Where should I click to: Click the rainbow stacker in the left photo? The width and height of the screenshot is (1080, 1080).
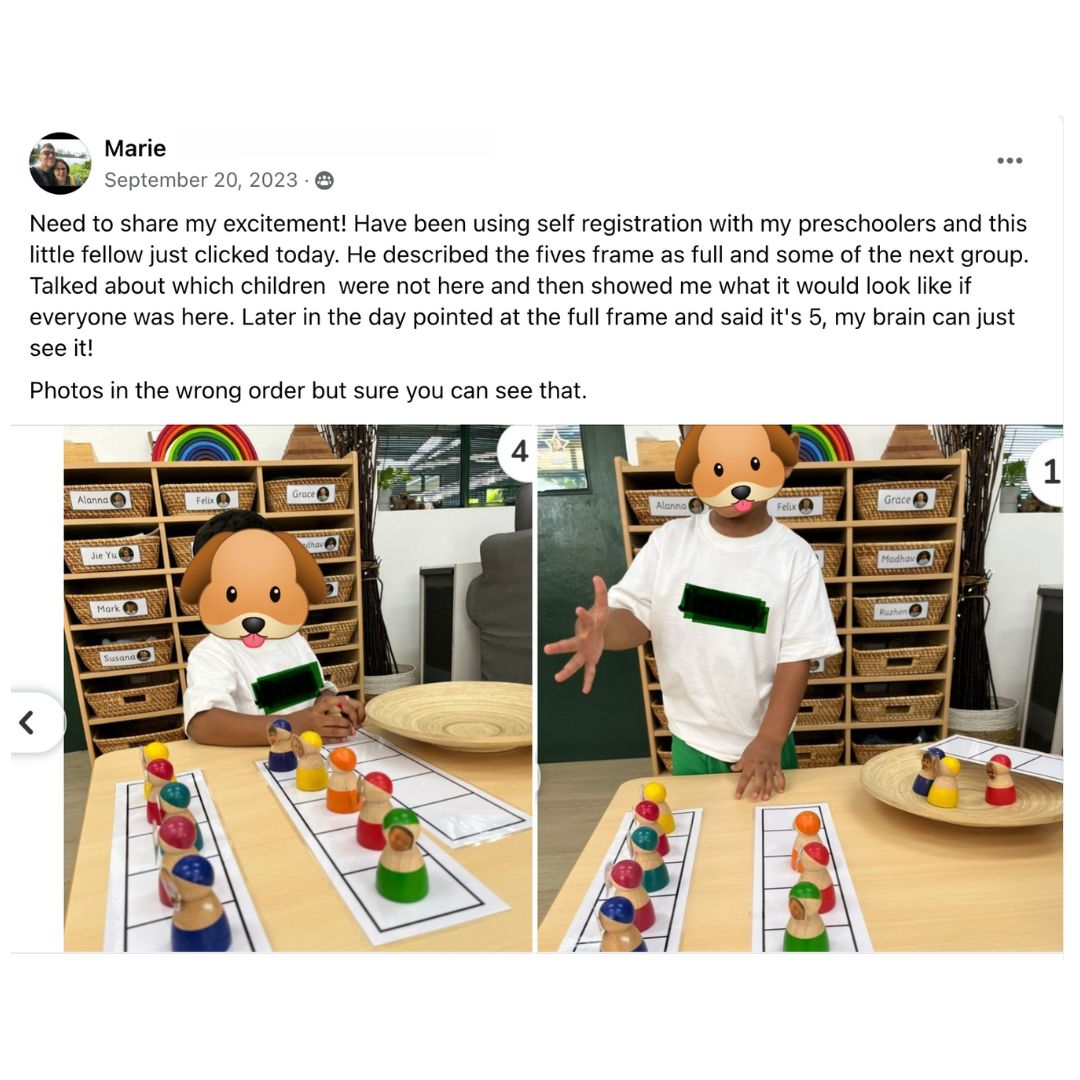click(204, 443)
